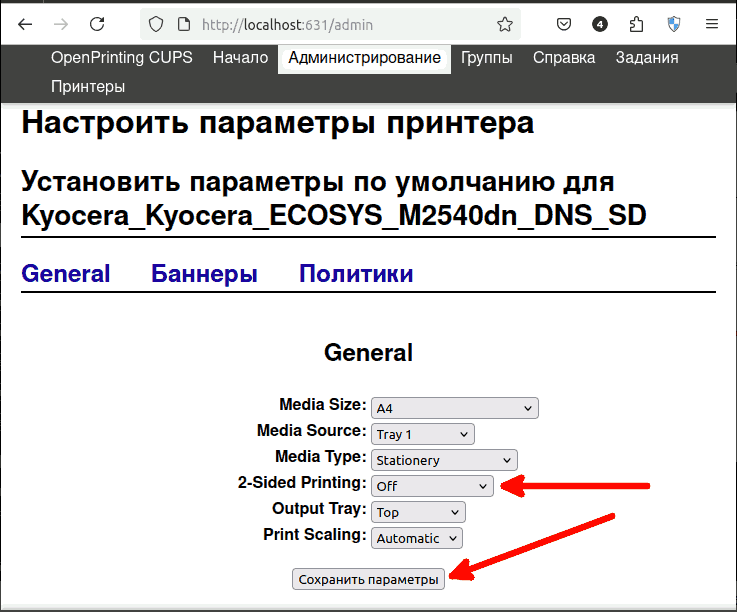Click the Media Source label

pyautogui.click(x=312, y=431)
